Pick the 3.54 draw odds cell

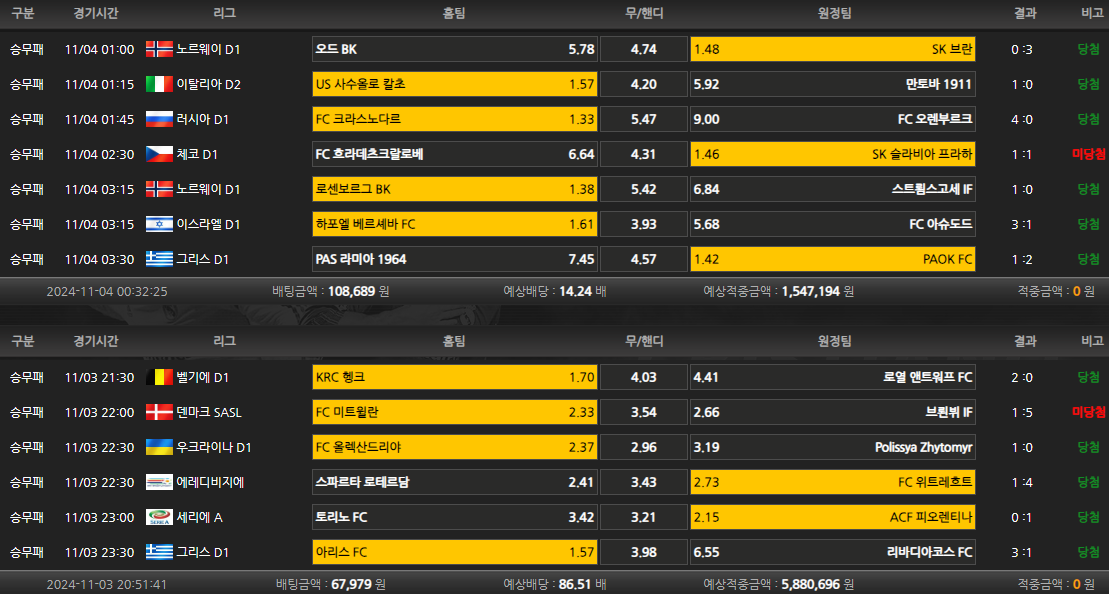point(644,412)
